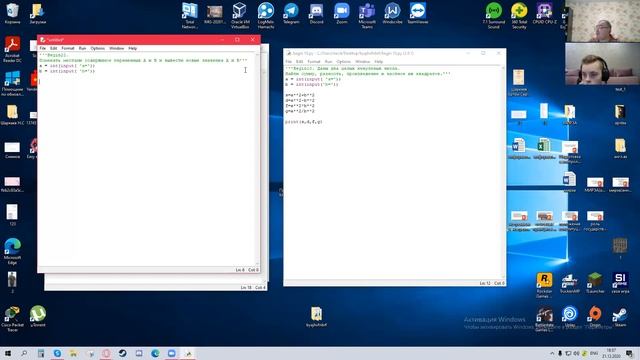Open Edge browser from taskbar
The width and height of the screenshot is (640, 360).
point(155,353)
